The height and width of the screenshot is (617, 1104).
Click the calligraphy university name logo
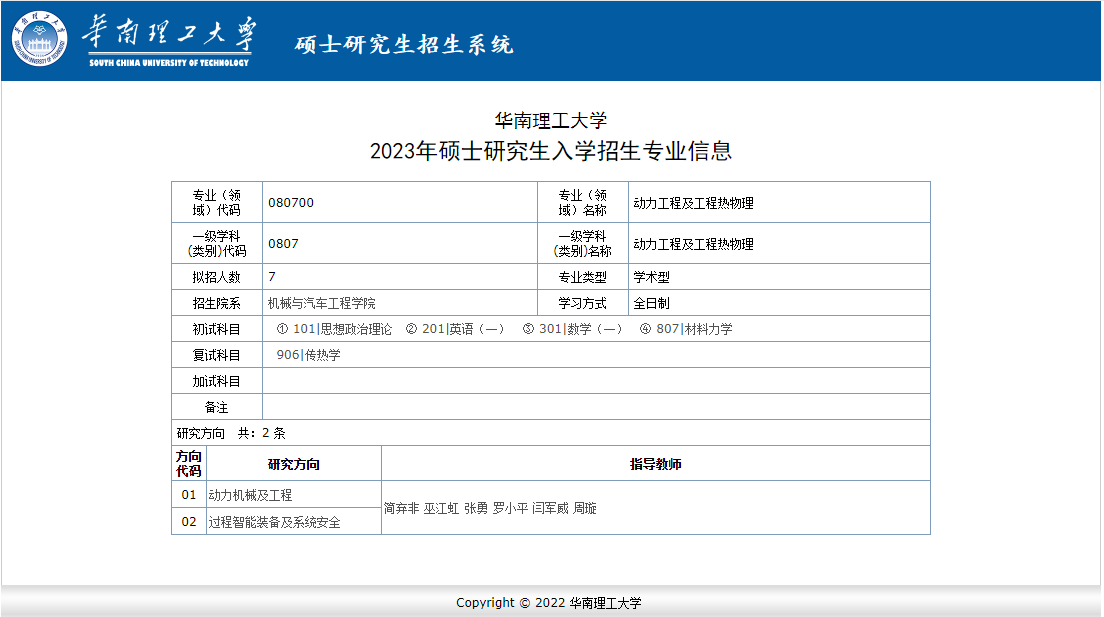point(169,33)
